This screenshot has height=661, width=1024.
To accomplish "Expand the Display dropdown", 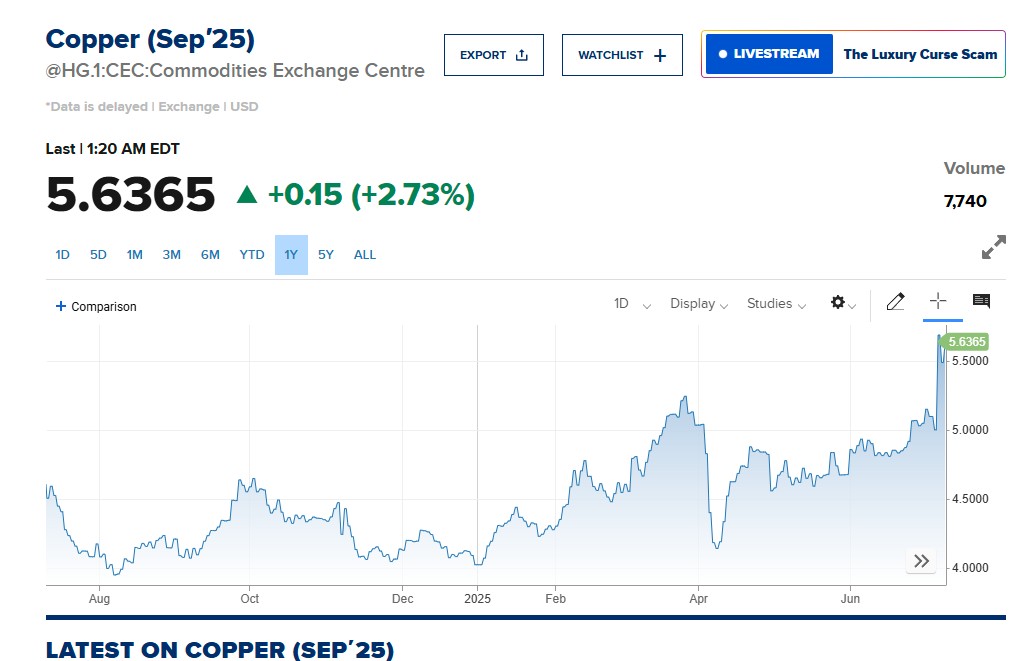I will (x=698, y=304).
